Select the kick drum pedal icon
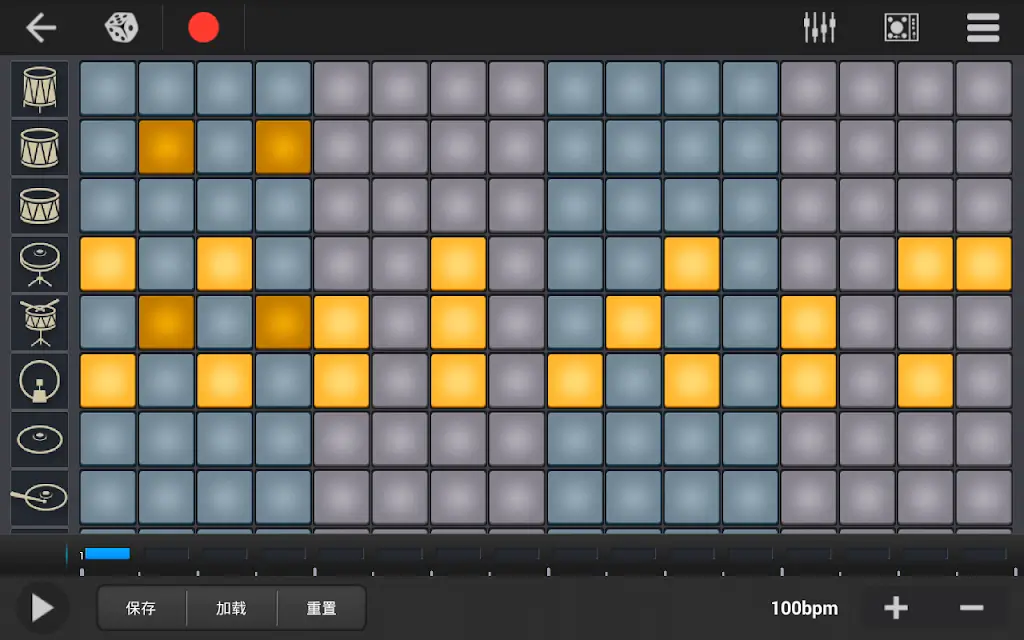Screen dimensions: 1024x640 click(x=40, y=381)
